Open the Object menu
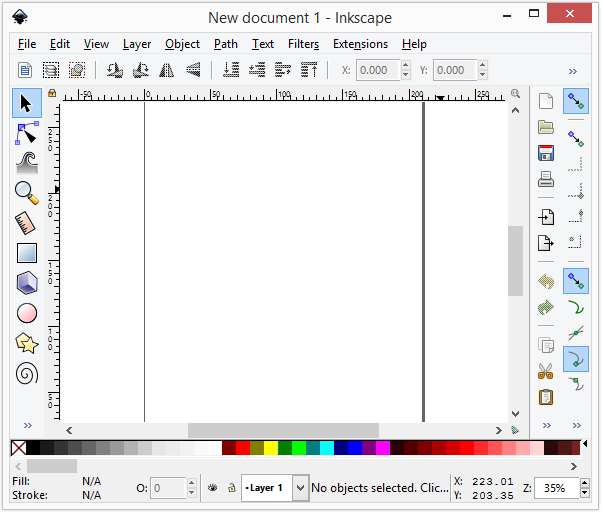The width and height of the screenshot is (604, 512). click(x=182, y=45)
